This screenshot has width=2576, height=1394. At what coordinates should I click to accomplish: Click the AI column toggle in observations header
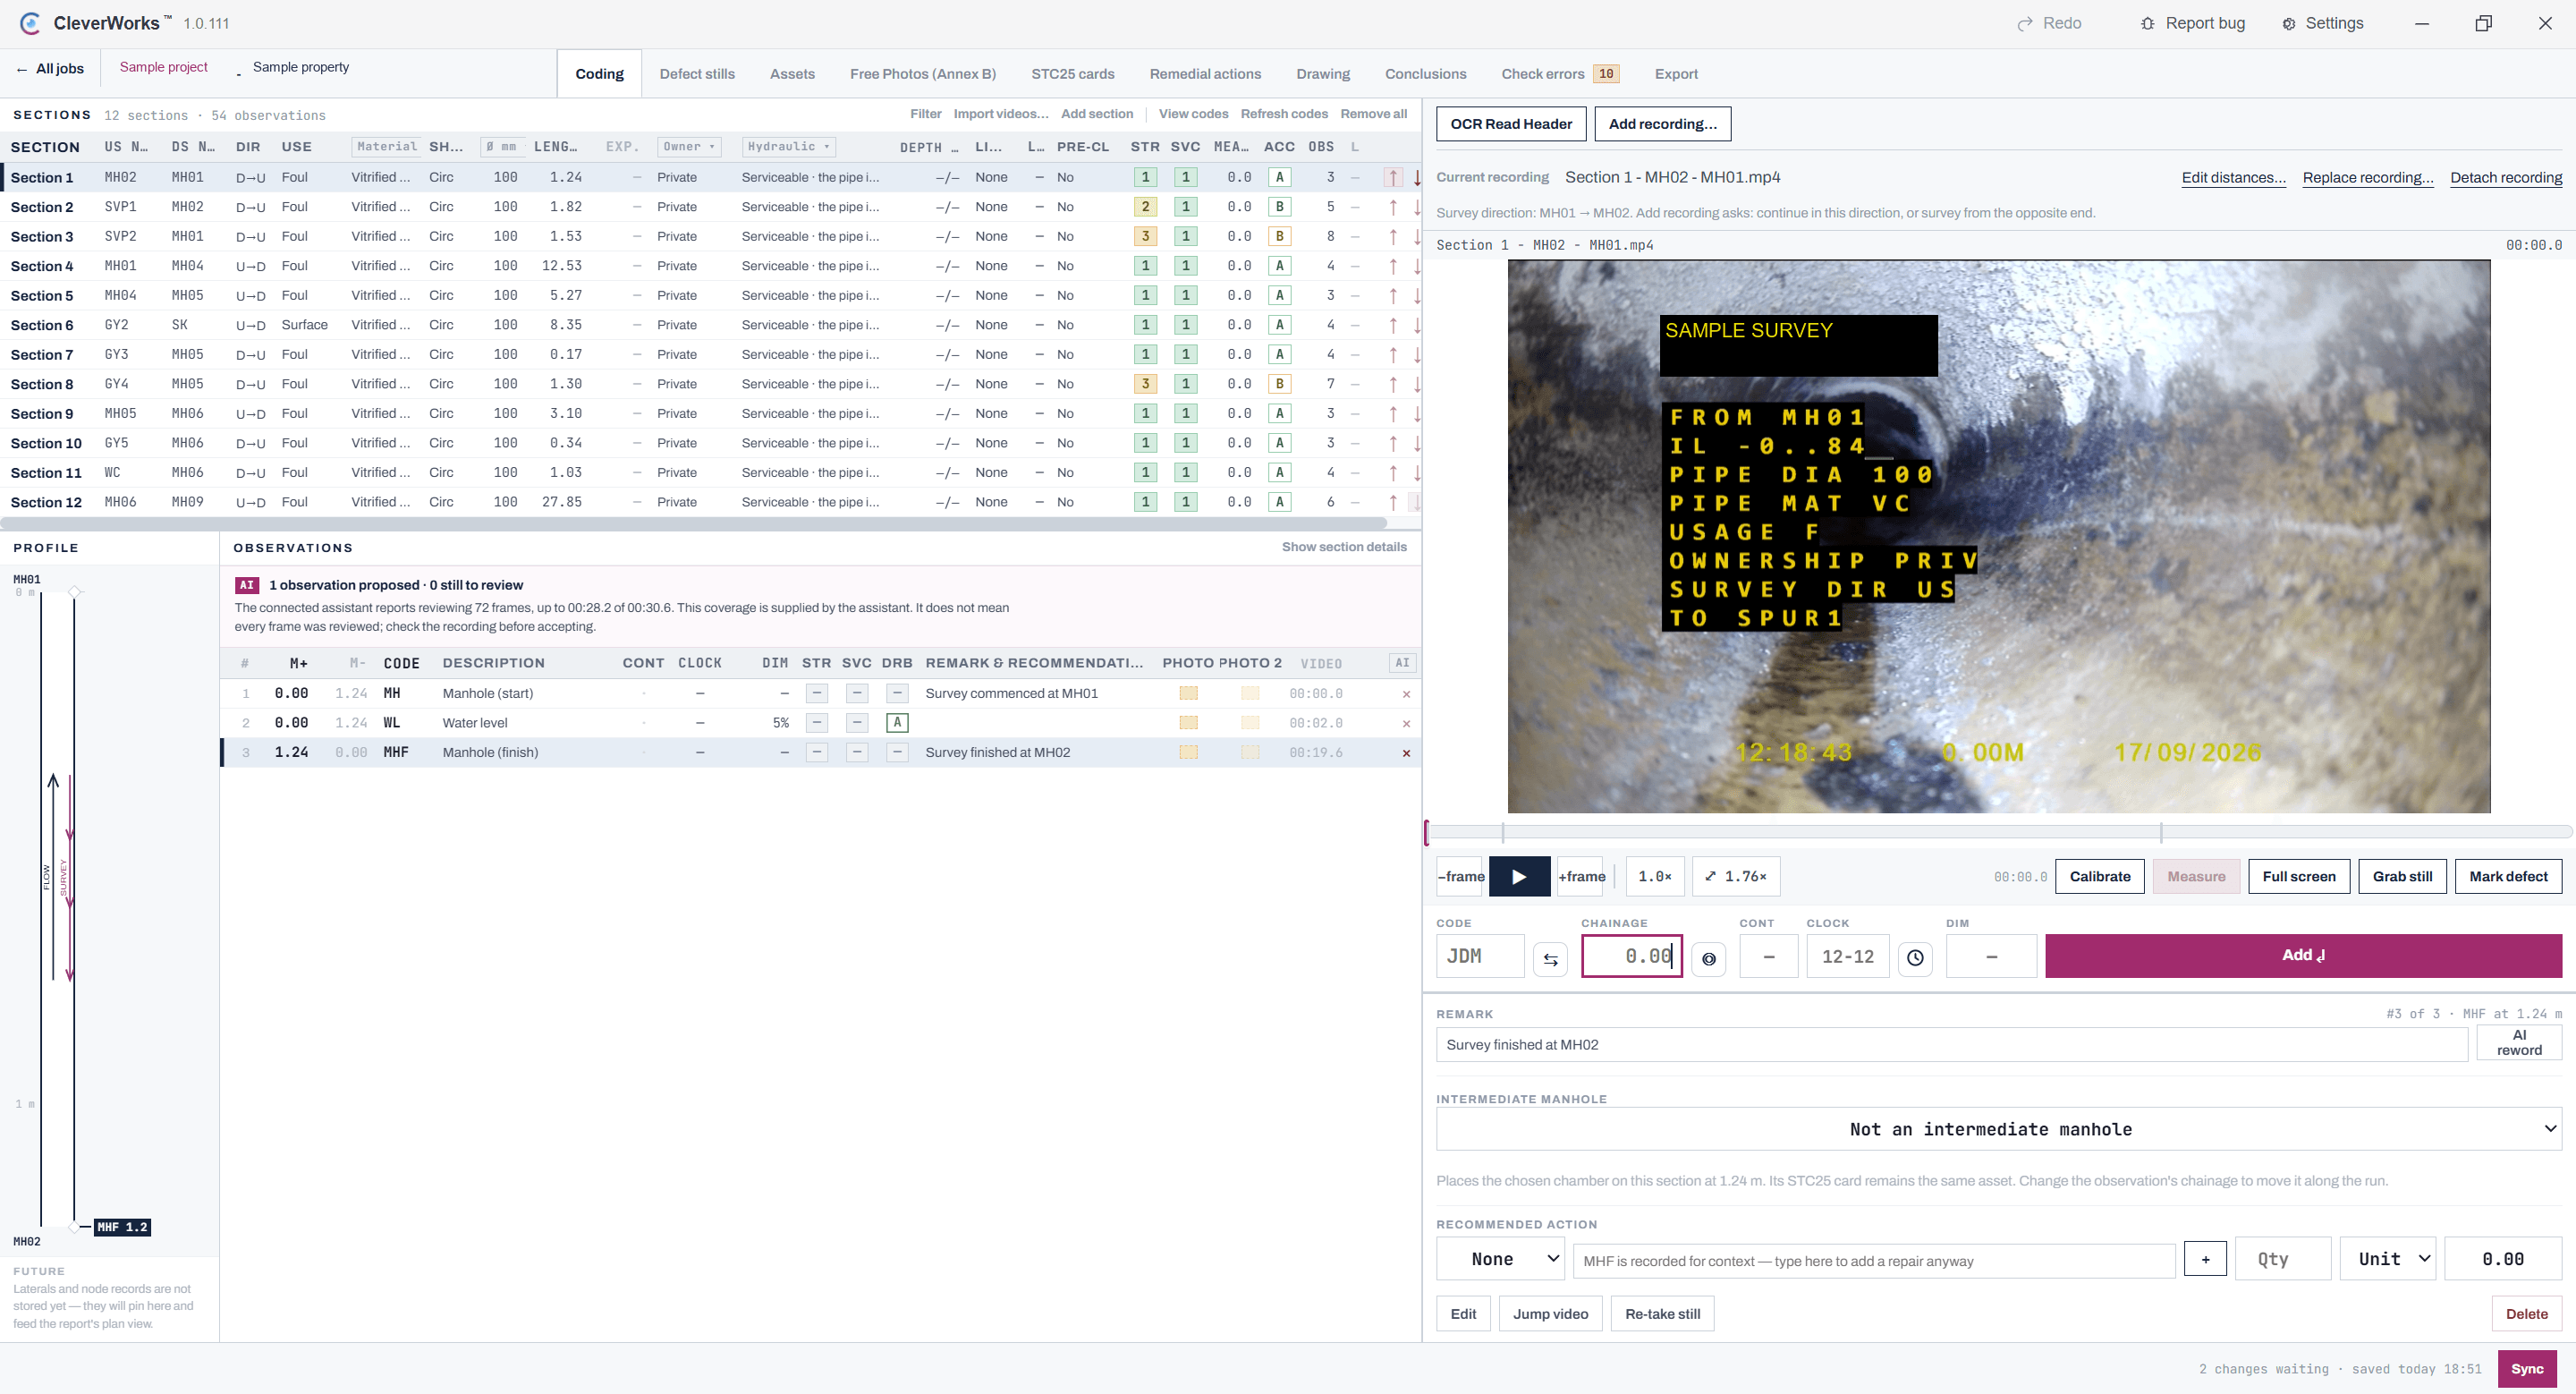[1402, 663]
